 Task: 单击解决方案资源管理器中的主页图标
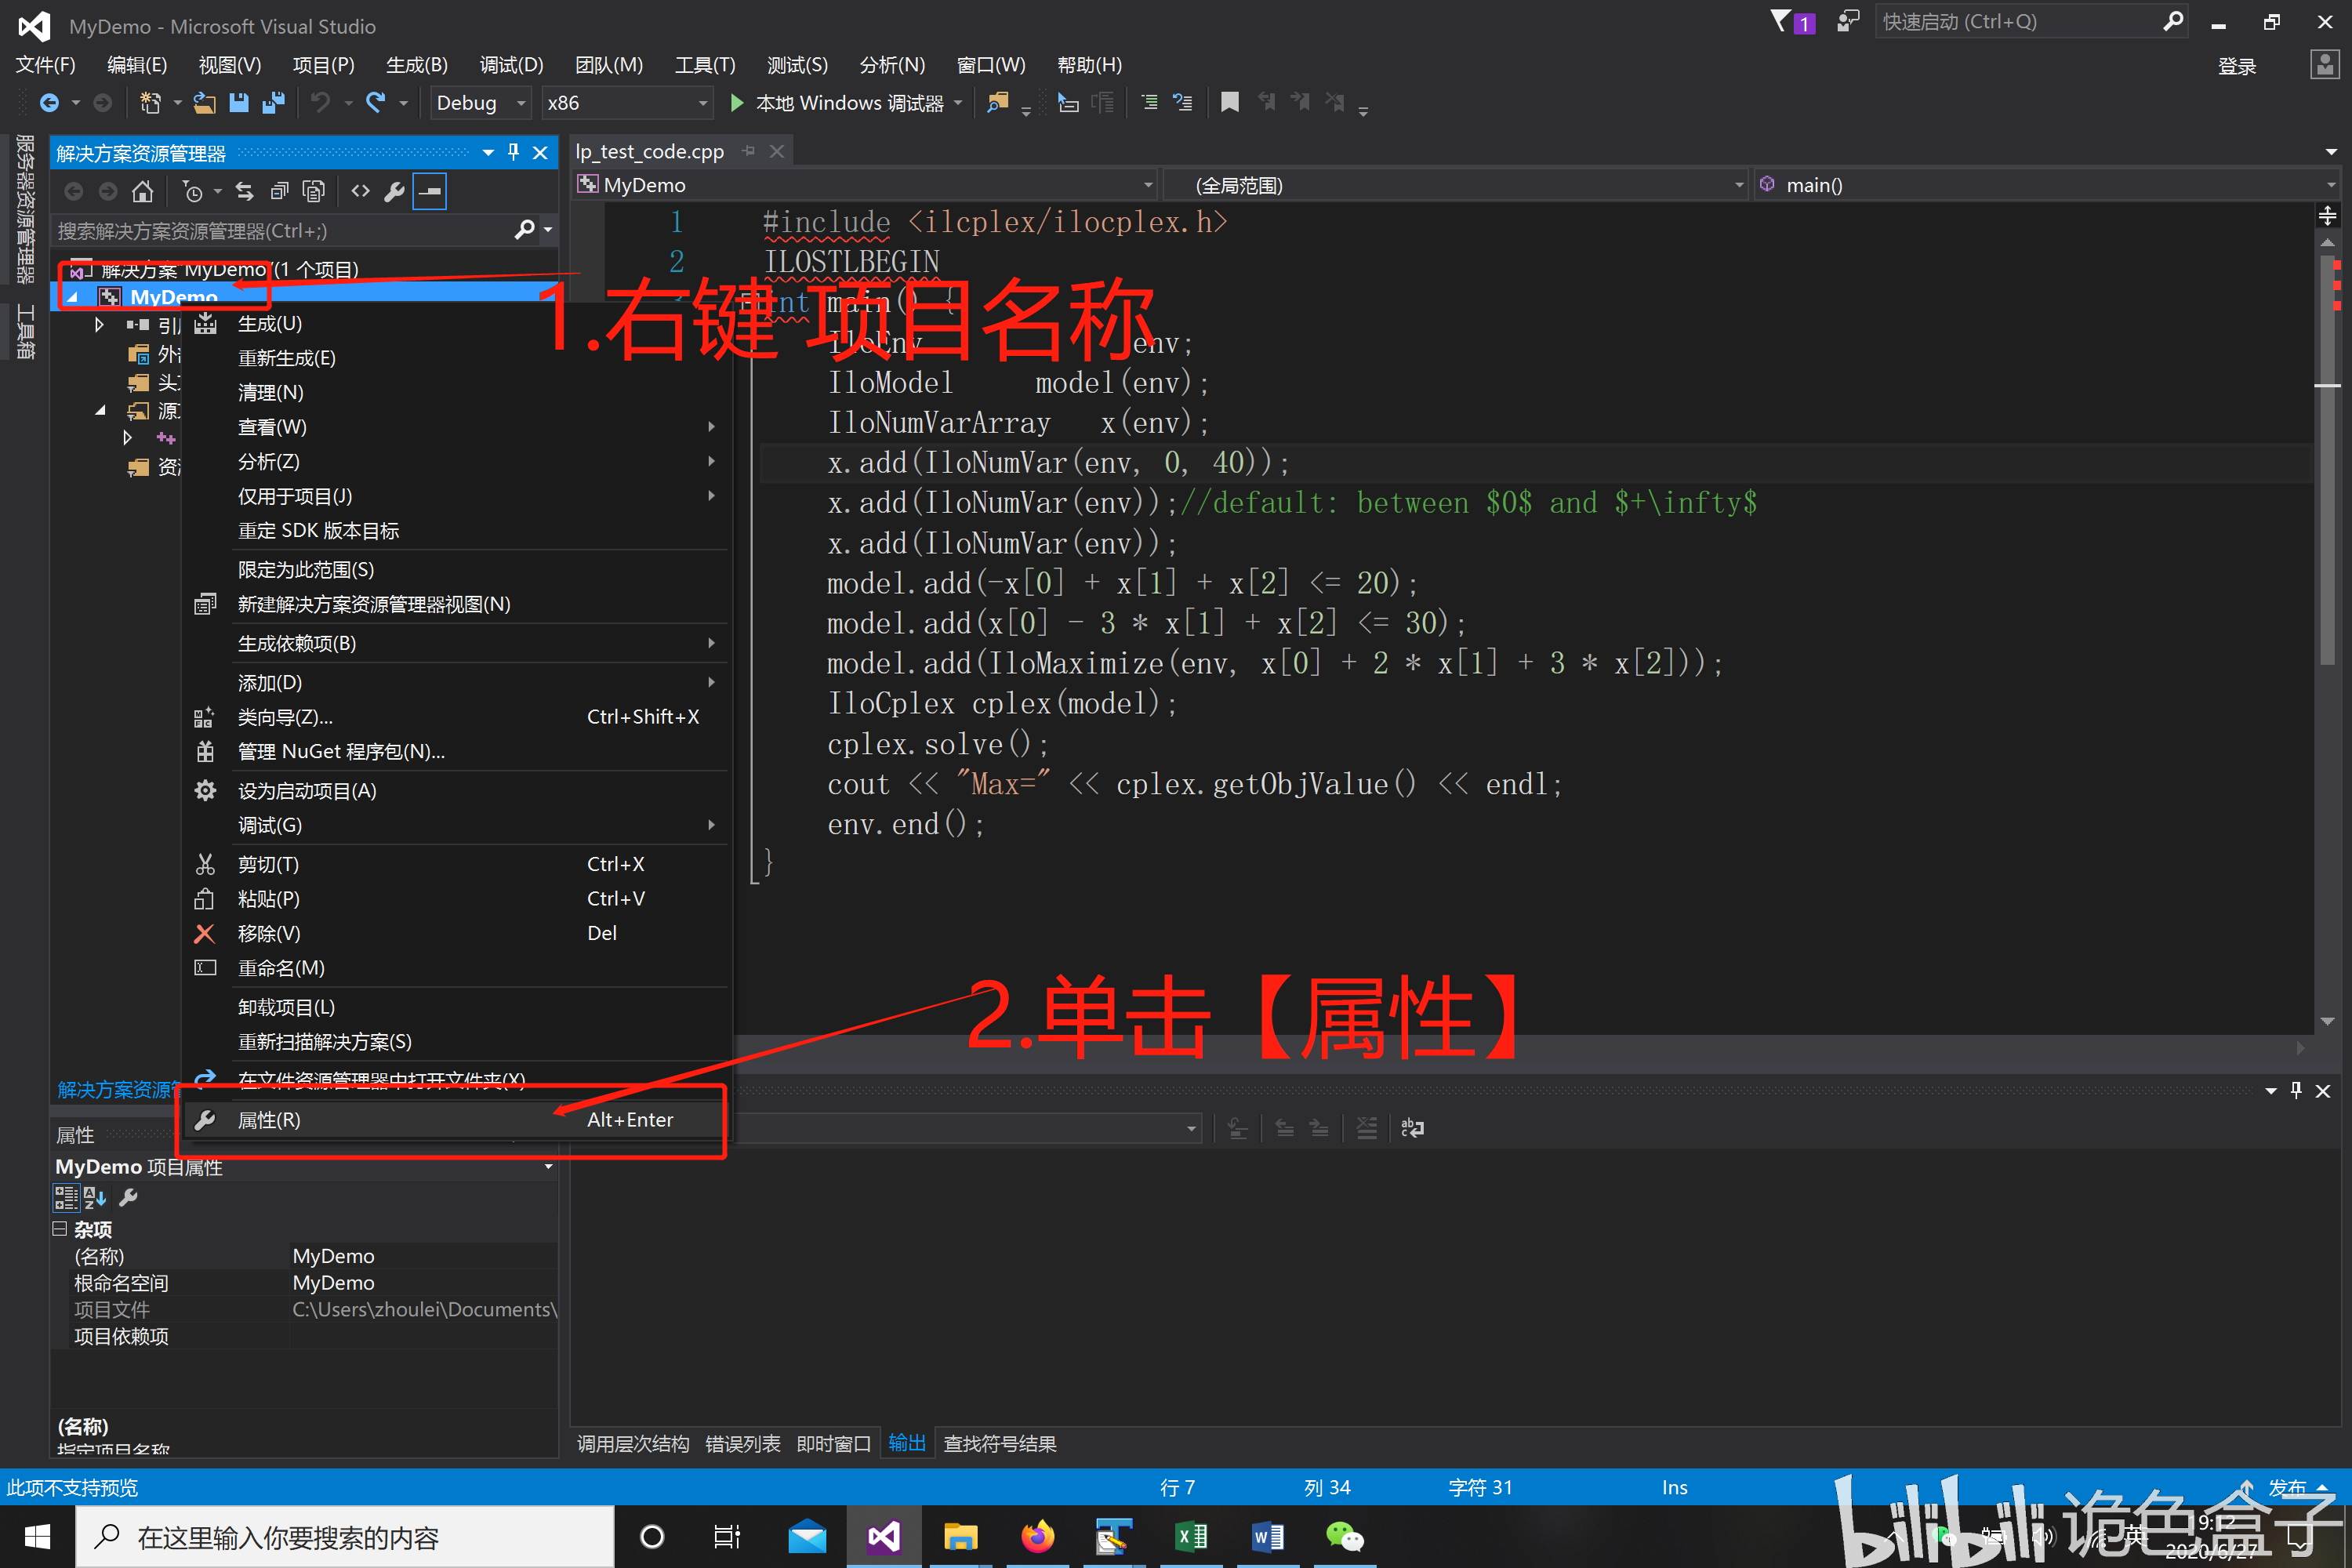[x=143, y=191]
